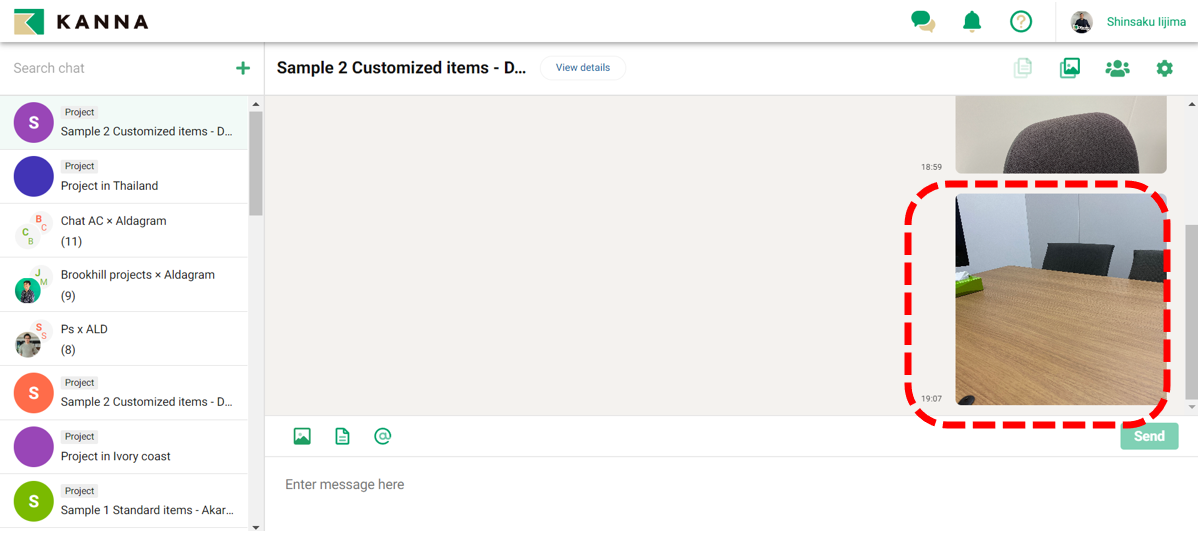This screenshot has width=1199, height=540.
Task: Open chat settings gear icon
Action: pyautogui.click(x=1164, y=68)
